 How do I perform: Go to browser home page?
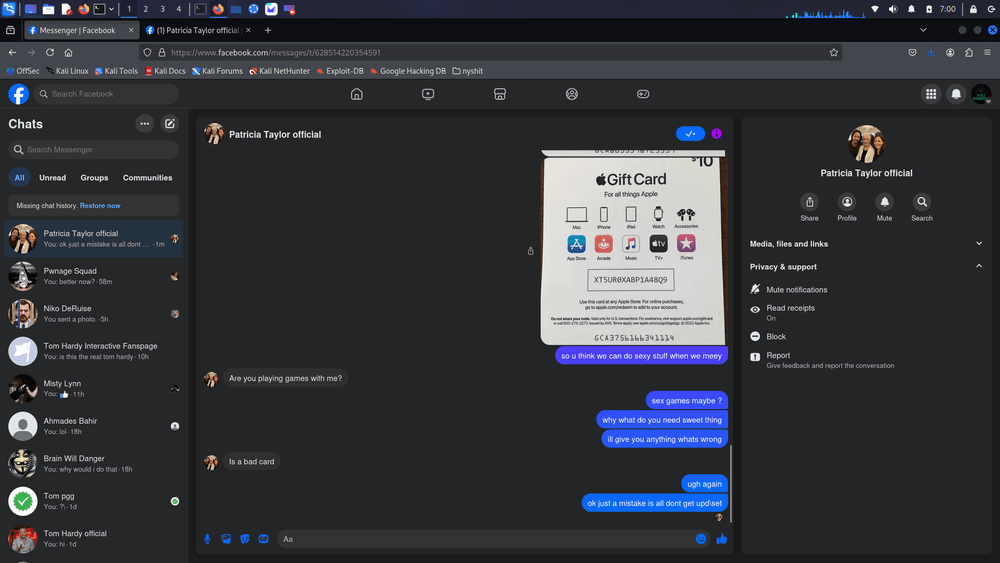[68, 52]
